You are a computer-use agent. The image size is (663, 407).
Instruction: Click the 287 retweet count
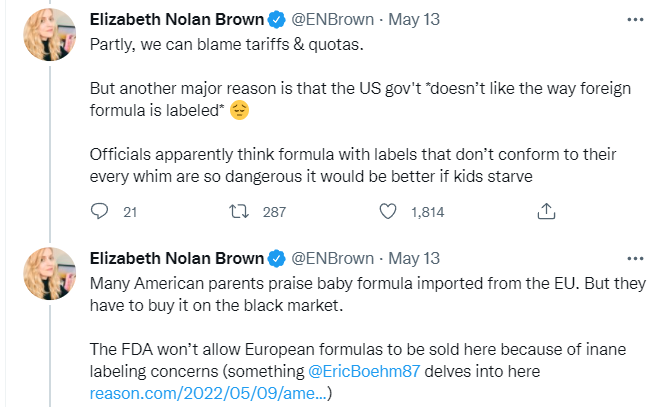[x=274, y=212]
